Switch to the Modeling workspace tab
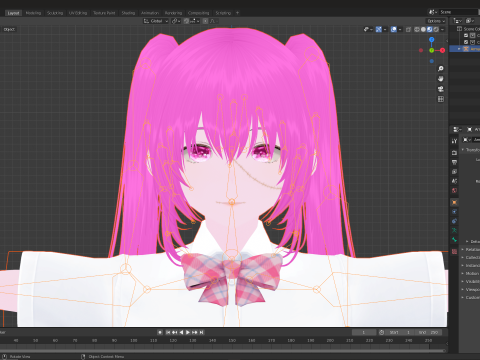480x360 pixels. [x=33, y=13]
